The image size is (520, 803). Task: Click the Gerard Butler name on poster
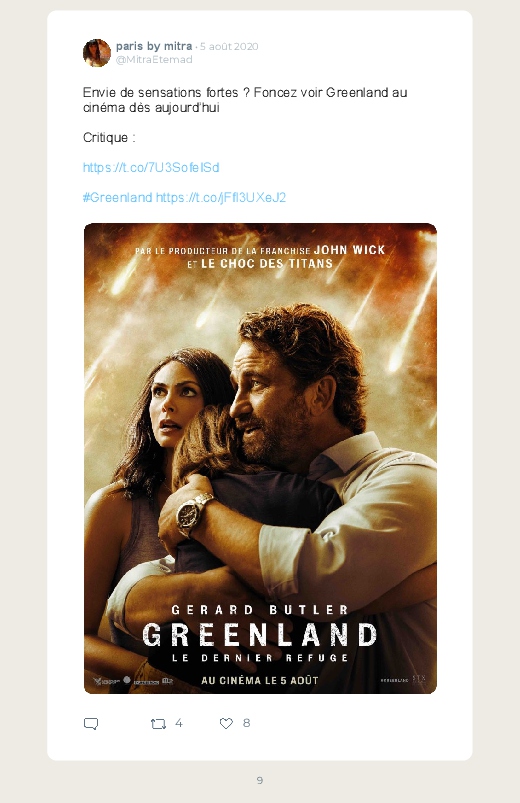[260, 610]
